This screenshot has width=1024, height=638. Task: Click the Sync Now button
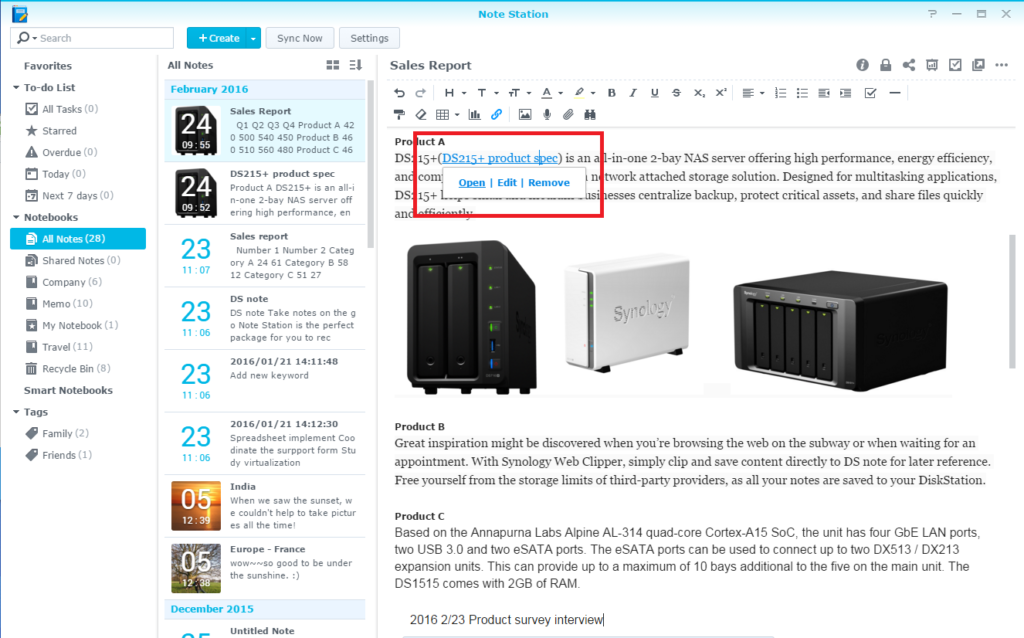tap(300, 38)
